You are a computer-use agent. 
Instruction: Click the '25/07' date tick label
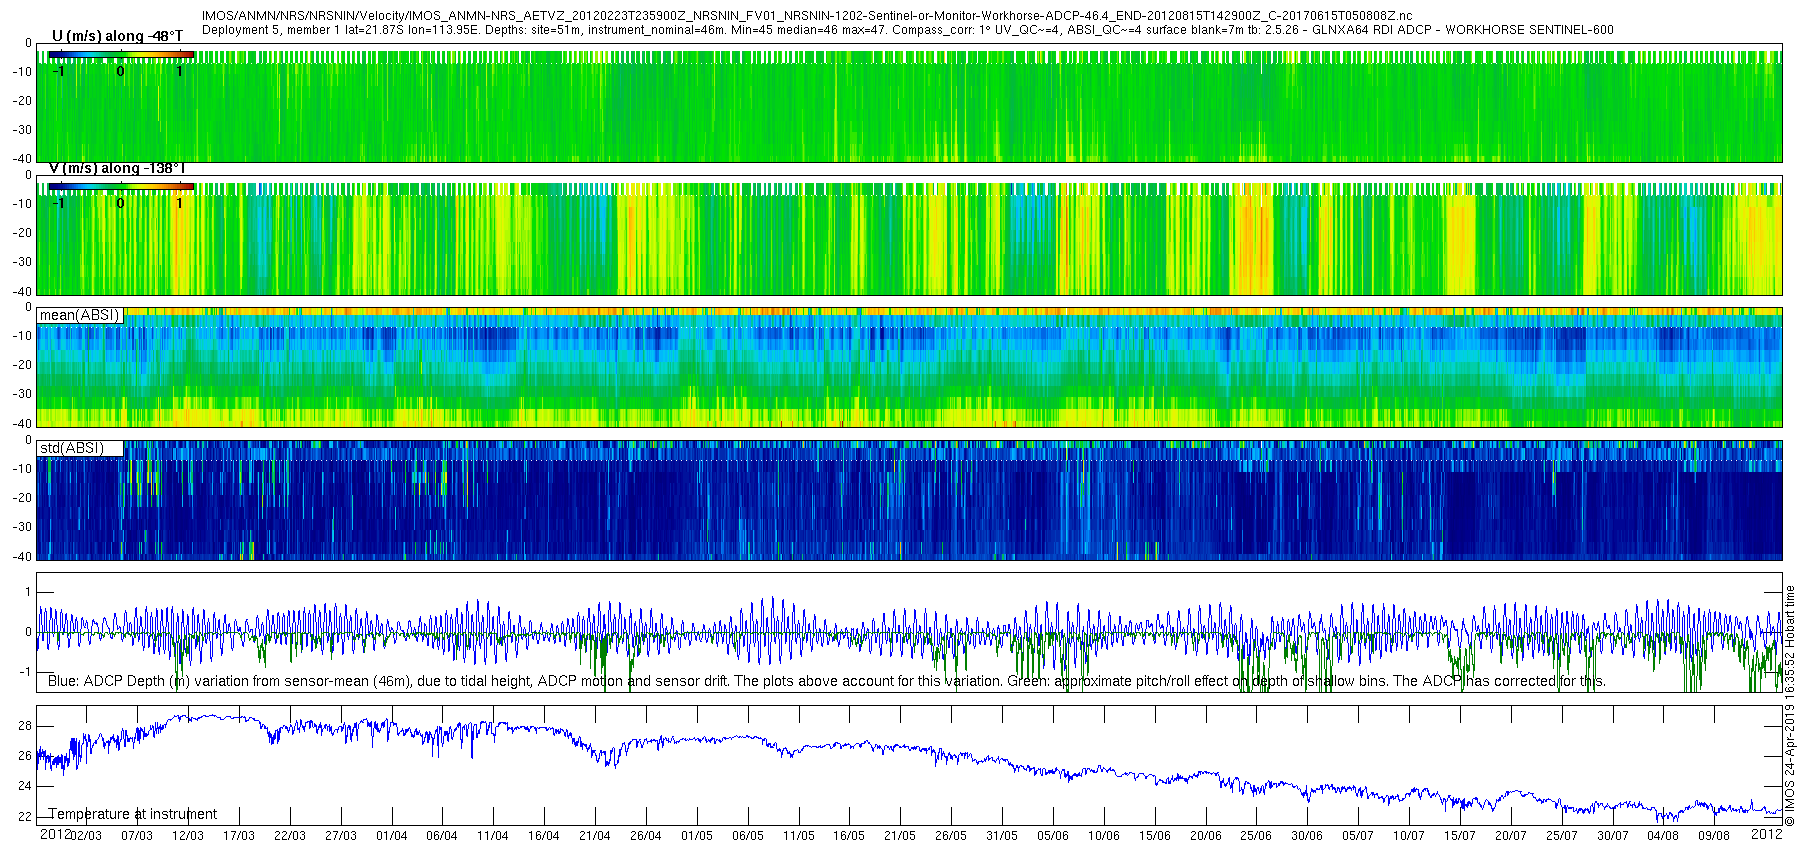[x=1562, y=836]
